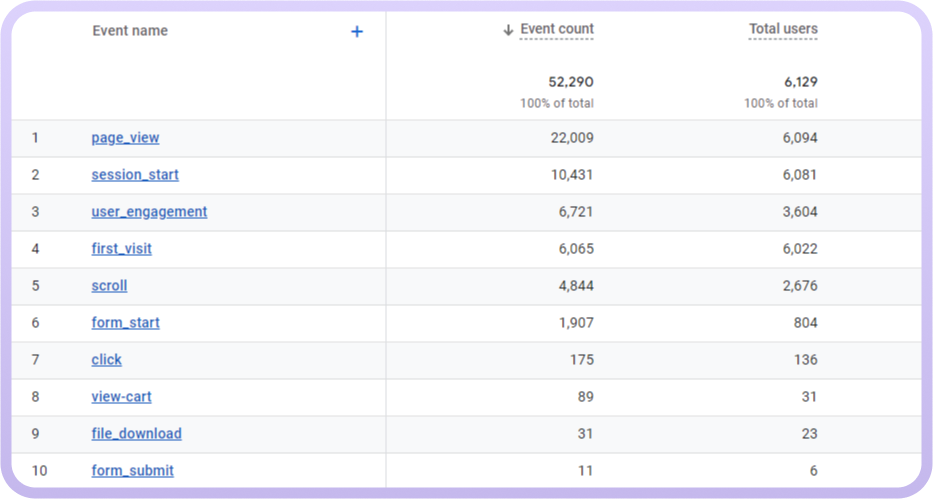The image size is (933, 499).
Task: Select the 3,604 users cell for user_engagement
Action: pyautogui.click(x=799, y=212)
